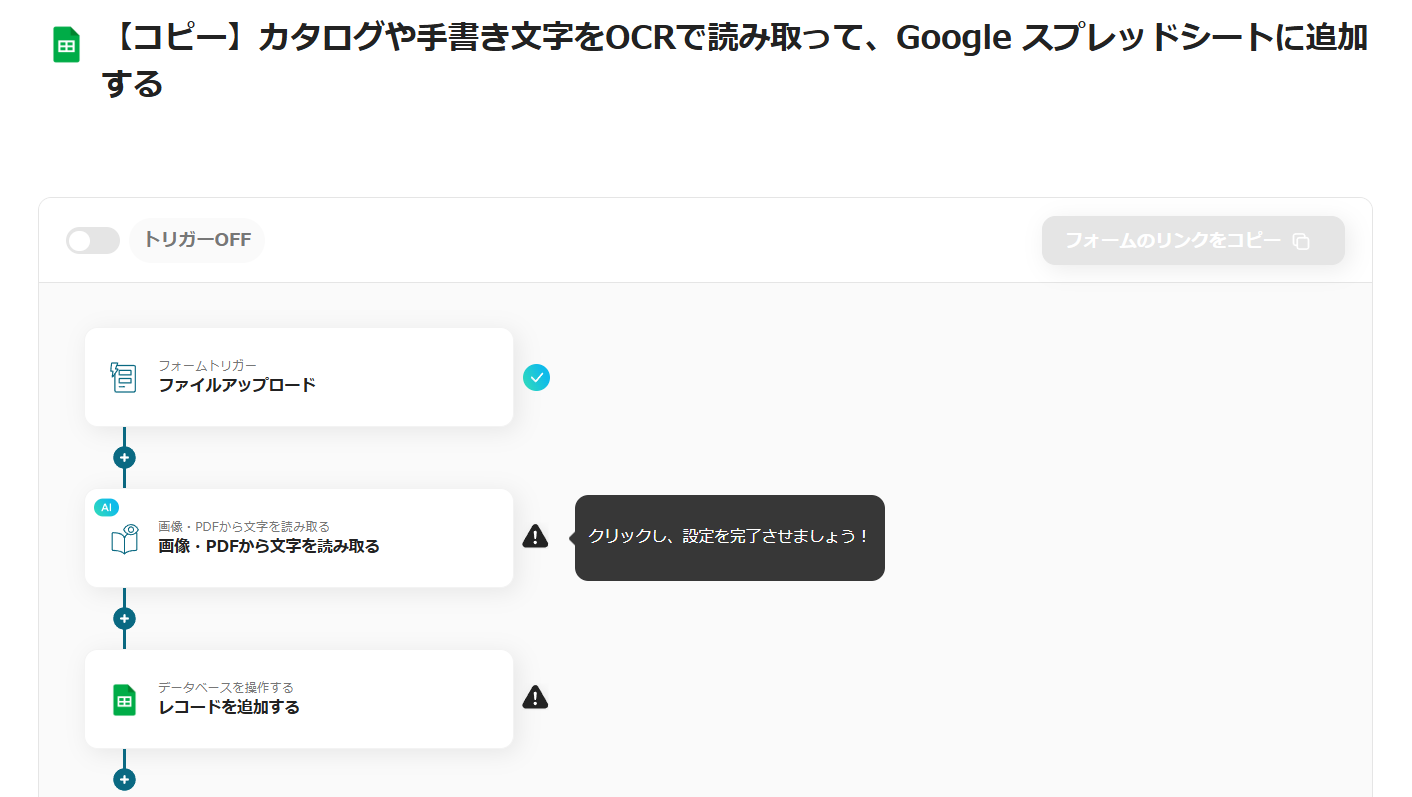The image size is (1412, 797).
Task: Open the 画像・PDFから文字を読み取る step
Action: (299, 538)
